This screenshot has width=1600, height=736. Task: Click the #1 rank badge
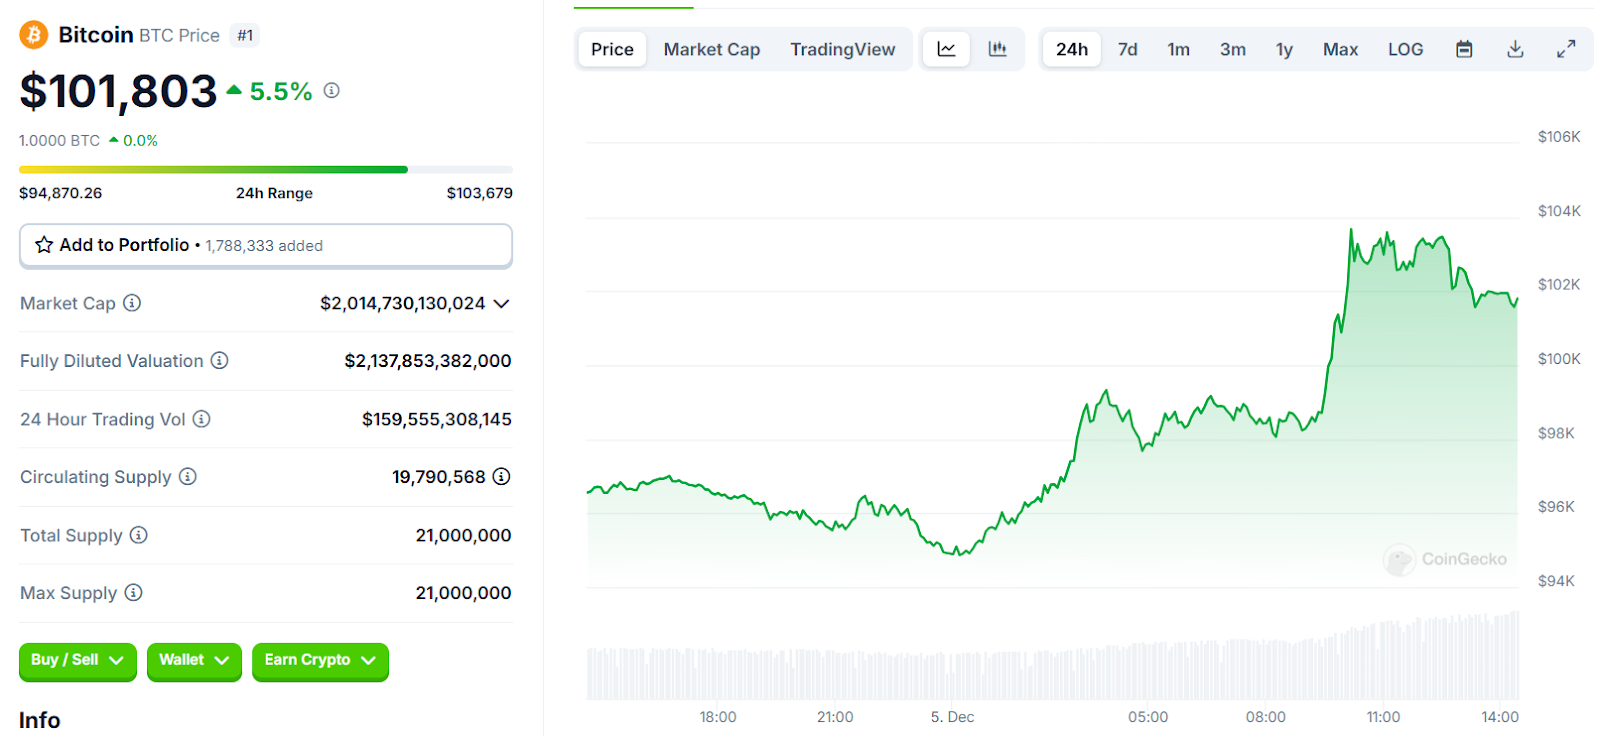(x=245, y=35)
